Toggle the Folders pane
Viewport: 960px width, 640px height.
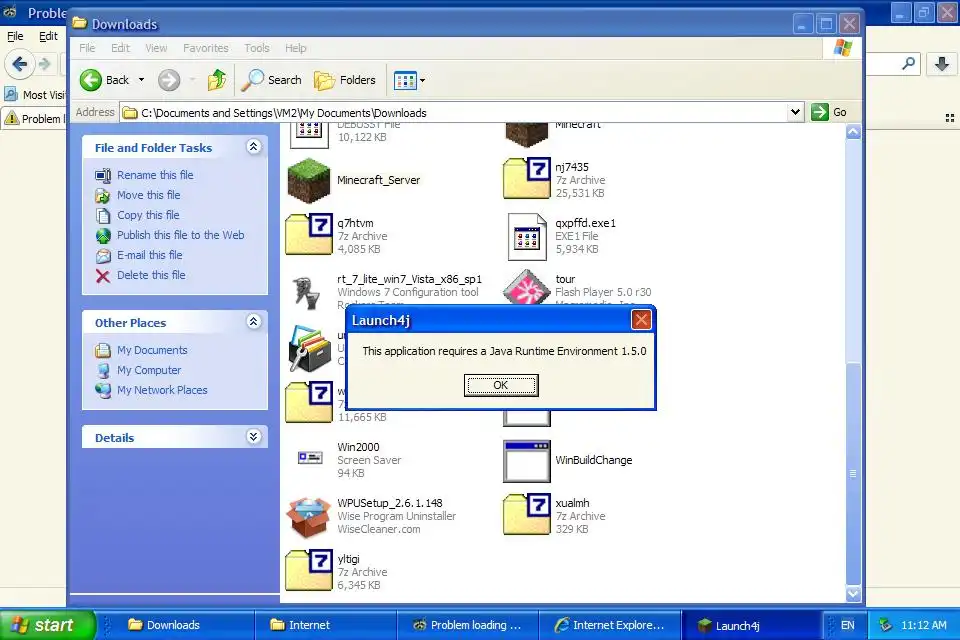[345, 80]
